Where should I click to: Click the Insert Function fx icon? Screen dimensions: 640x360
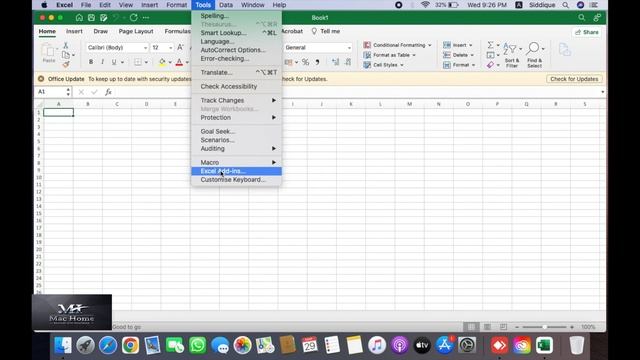(108, 92)
